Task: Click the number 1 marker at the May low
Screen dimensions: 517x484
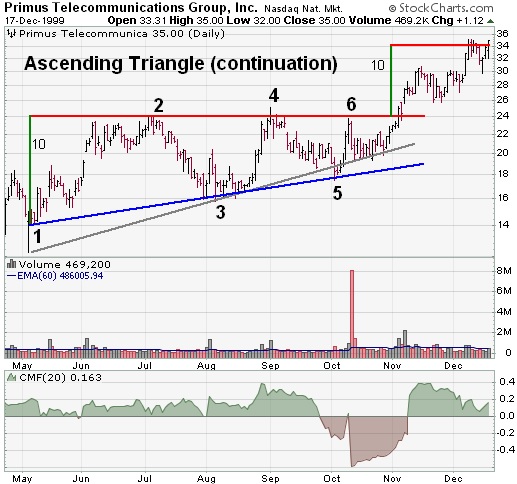Action: (x=37, y=236)
